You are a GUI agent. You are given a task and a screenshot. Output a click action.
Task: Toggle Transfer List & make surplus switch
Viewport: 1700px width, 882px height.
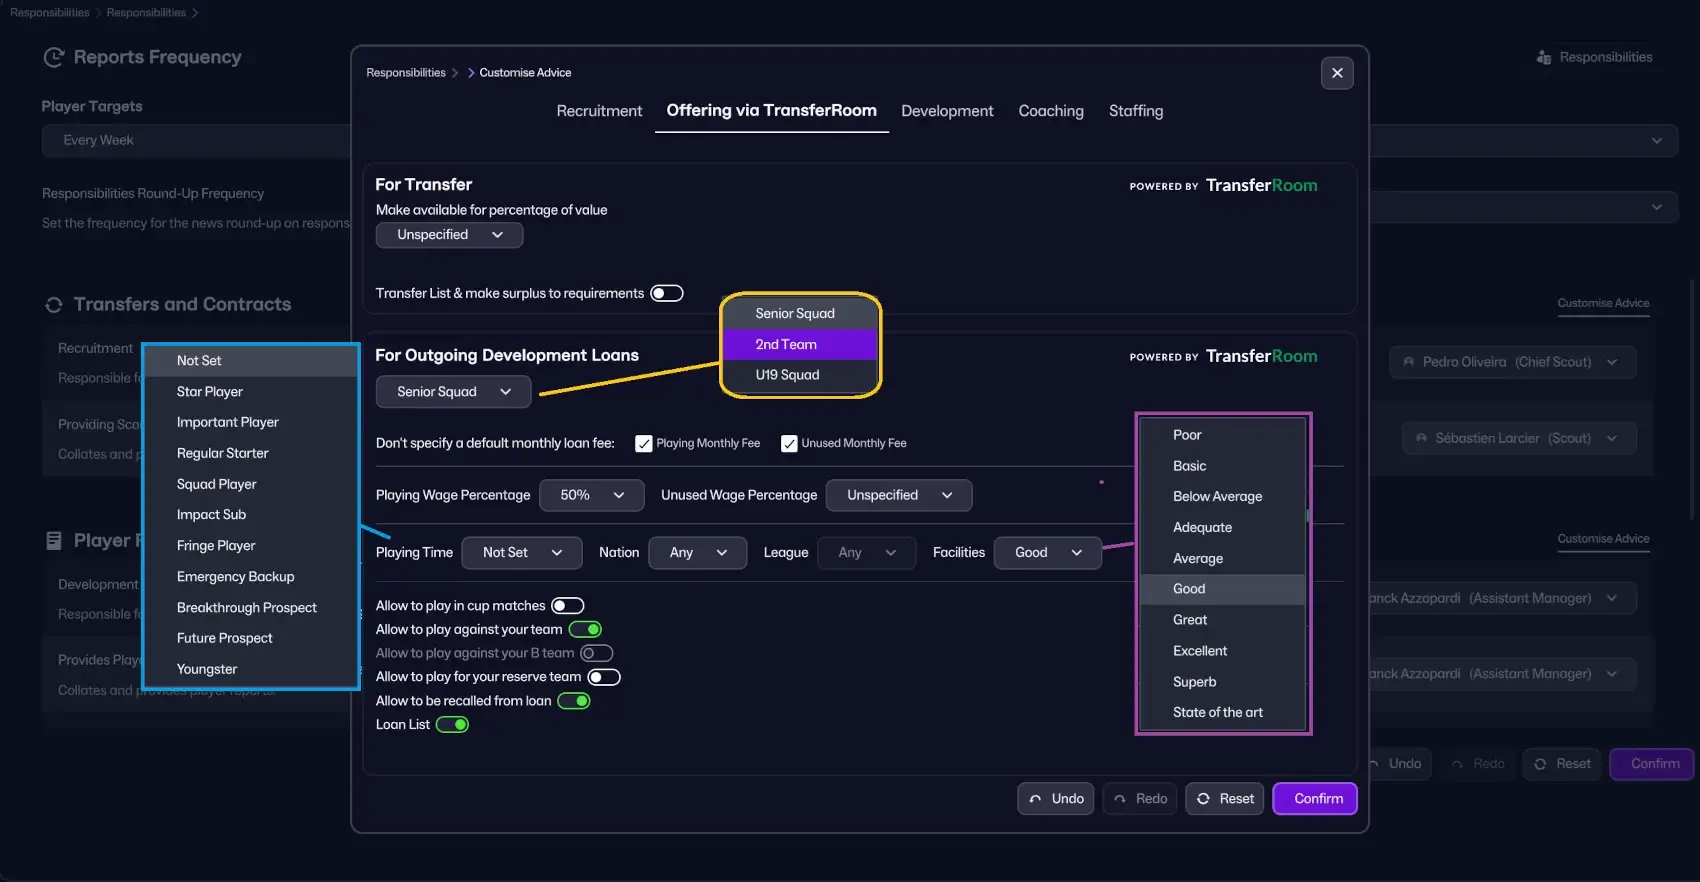(x=666, y=293)
